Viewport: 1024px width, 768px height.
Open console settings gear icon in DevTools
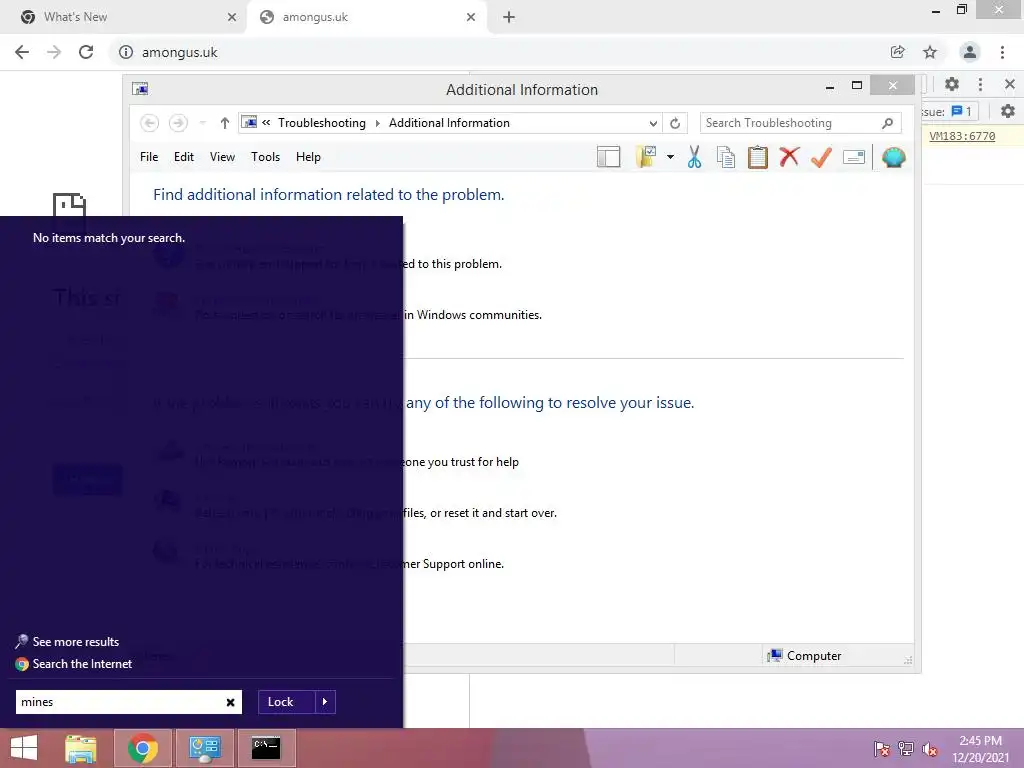[x=1008, y=112]
